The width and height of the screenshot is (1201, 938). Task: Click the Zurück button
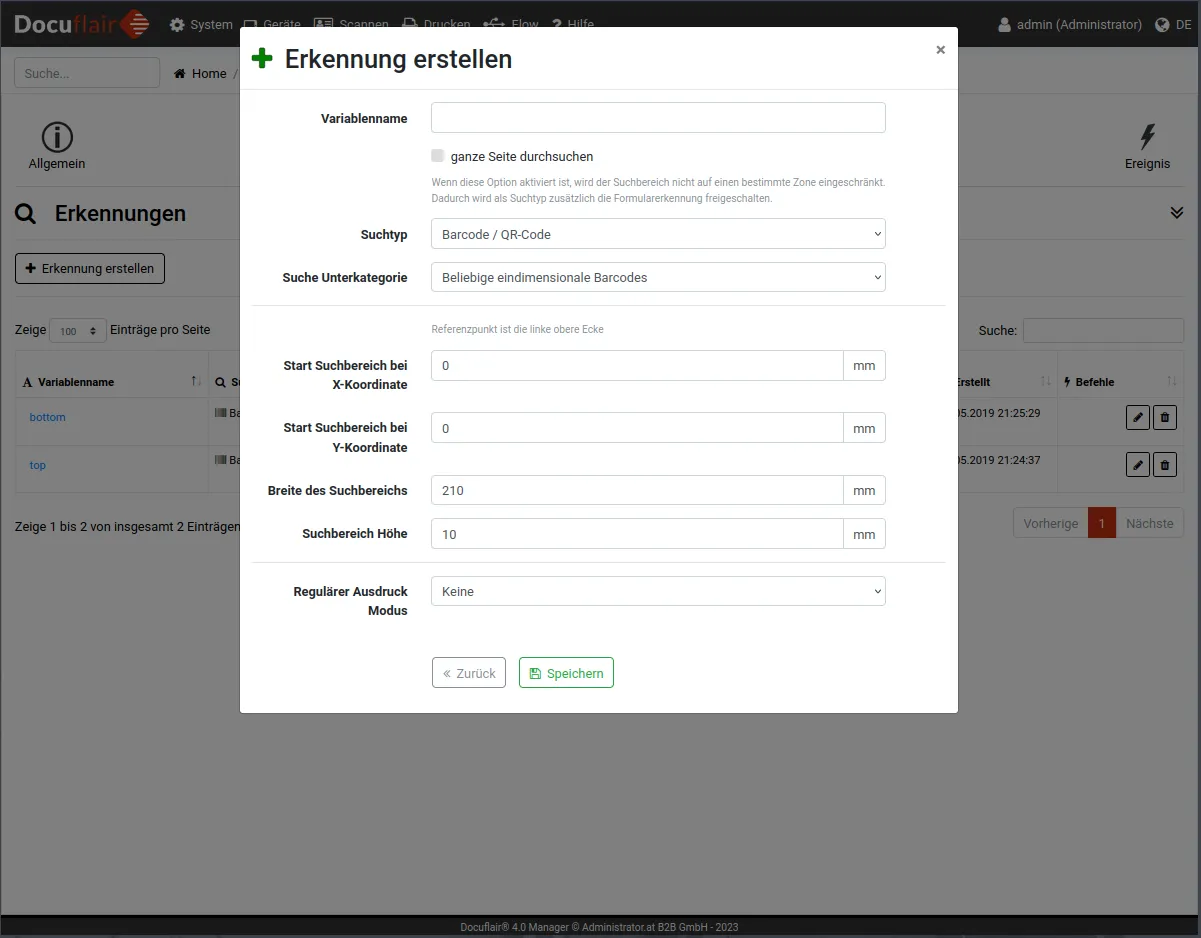[x=469, y=673]
